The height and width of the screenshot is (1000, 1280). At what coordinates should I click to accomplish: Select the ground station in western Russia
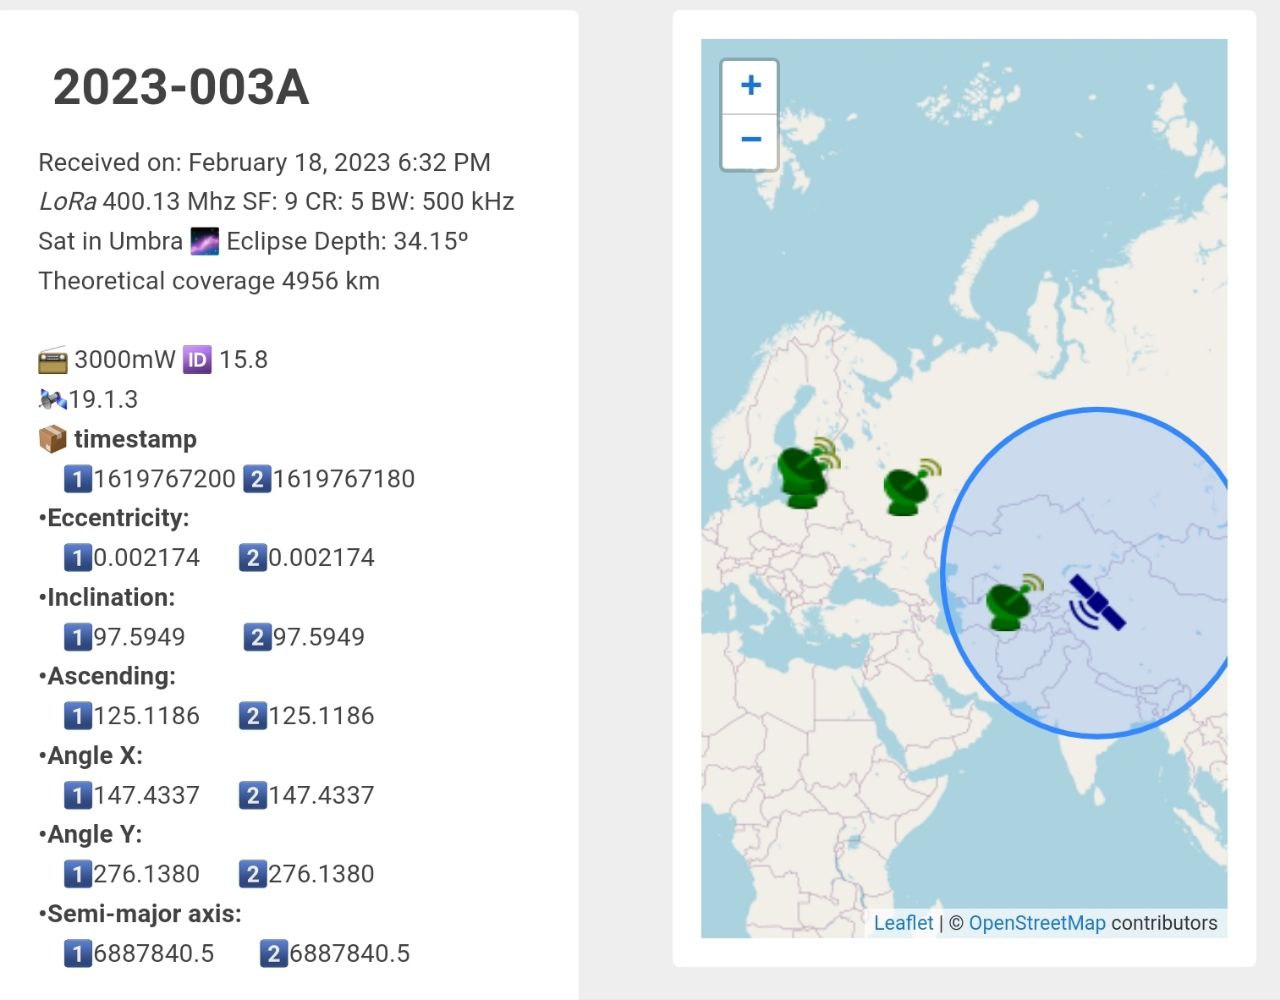[x=911, y=487]
